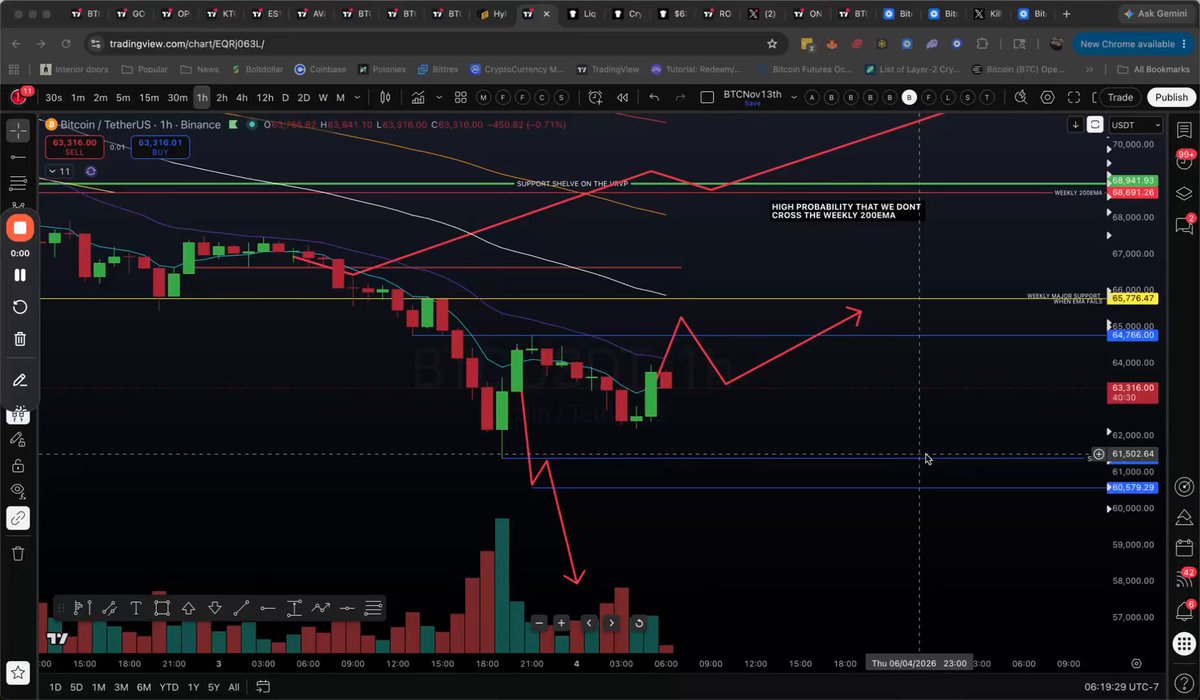Open the favorites star toolbar icon
Screen dimensions: 1200x700
[x=19, y=673]
